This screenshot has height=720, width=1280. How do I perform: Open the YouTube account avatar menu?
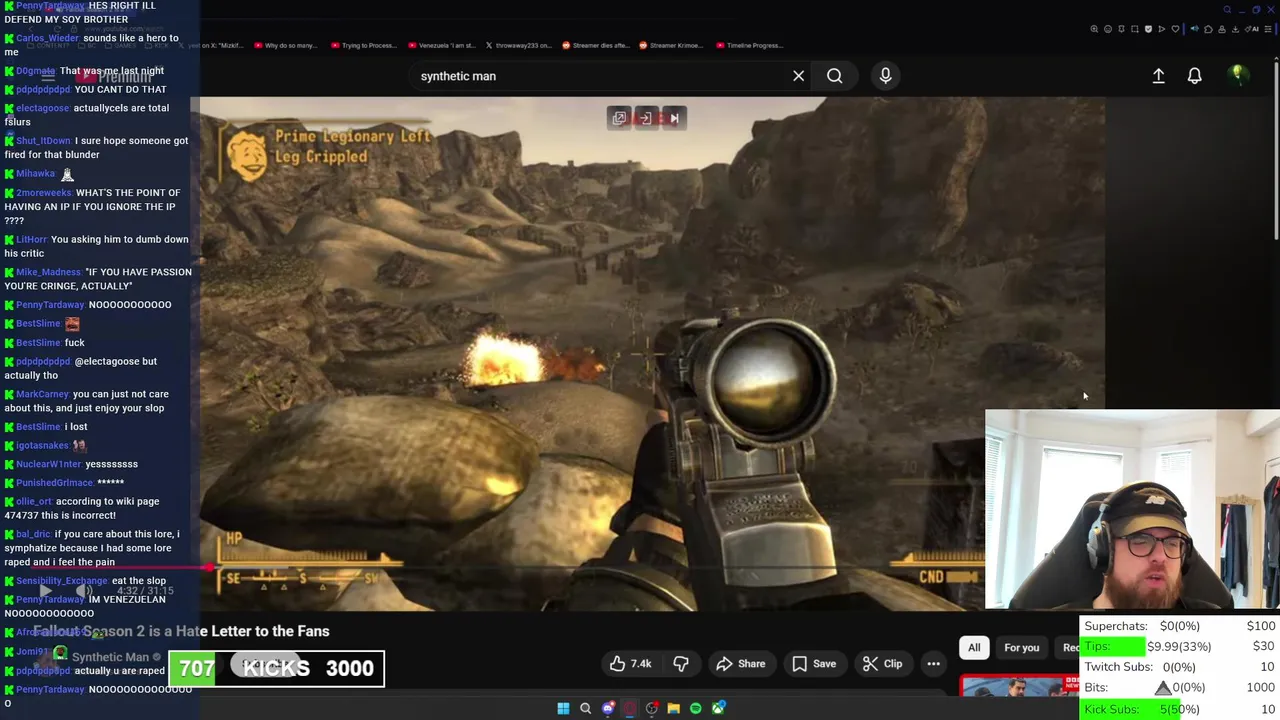coord(1237,76)
